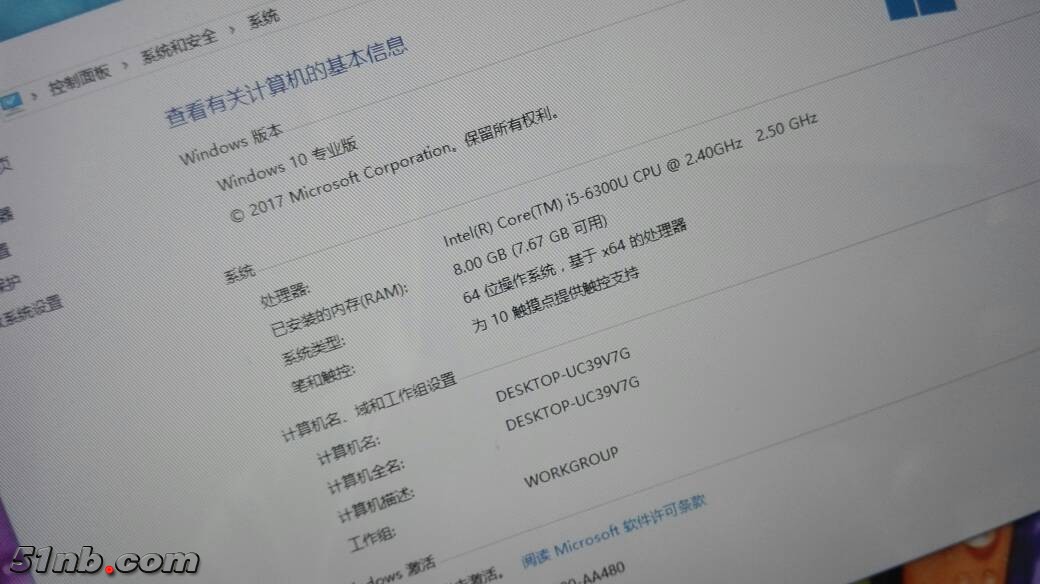Image resolution: width=1040 pixels, height=584 pixels.
Task: Click RAM value 8.00 GB (7.67 GB 可用)
Action: pyautogui.click(x=530, y=245)
